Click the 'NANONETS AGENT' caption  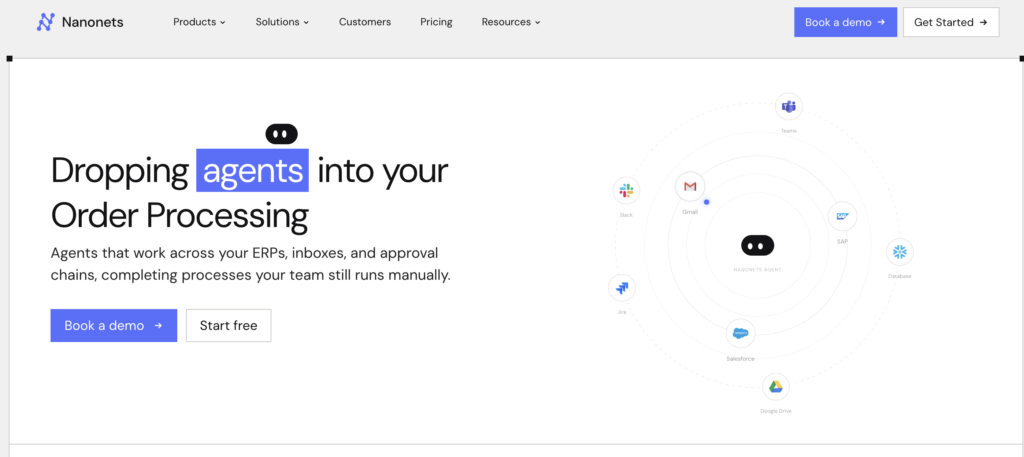[758, 270]
